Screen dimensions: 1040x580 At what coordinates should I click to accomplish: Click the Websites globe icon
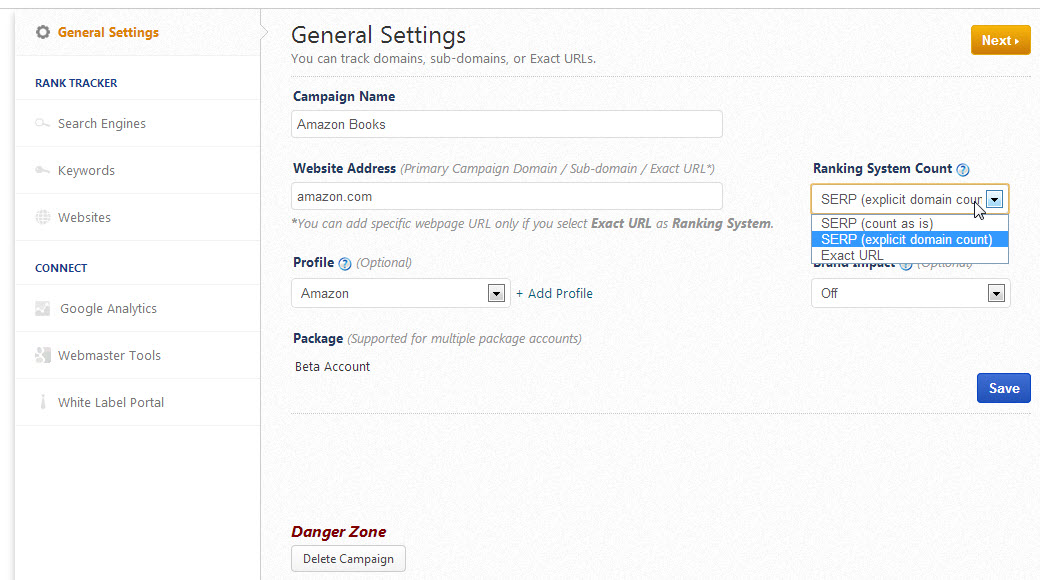coord(43,217)
